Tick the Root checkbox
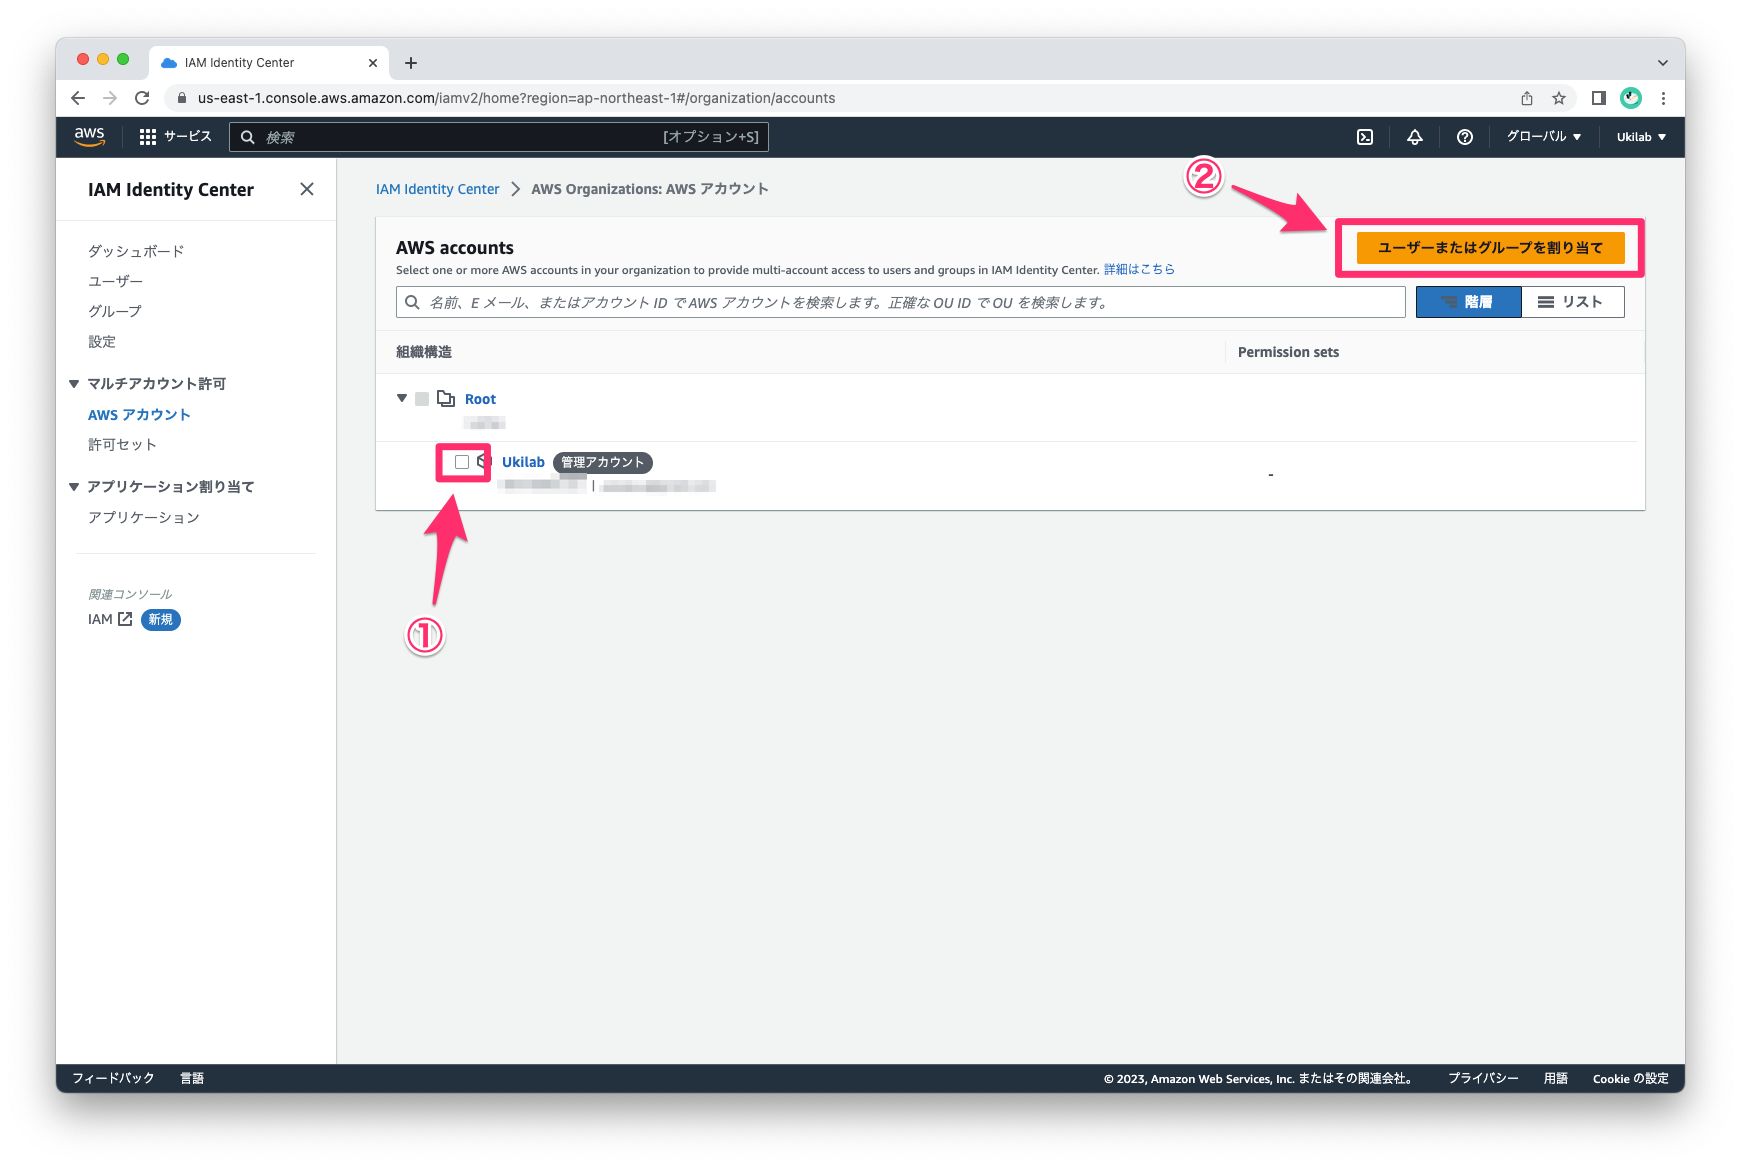The height and width of the screenshot is (1167, 1741). [422, 399]
